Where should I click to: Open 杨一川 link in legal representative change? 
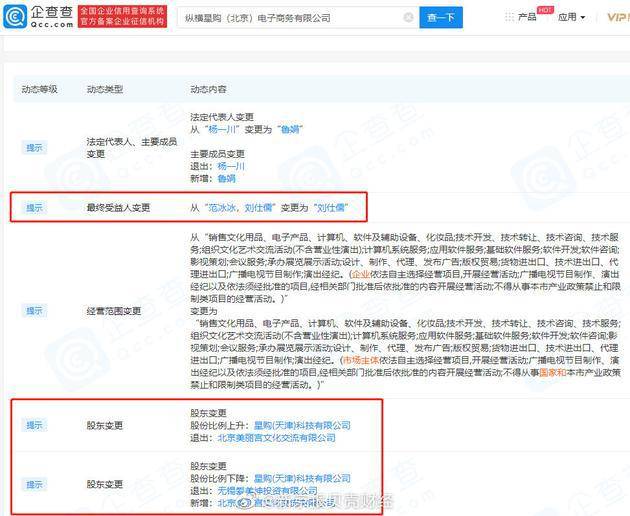coord(222,129)
